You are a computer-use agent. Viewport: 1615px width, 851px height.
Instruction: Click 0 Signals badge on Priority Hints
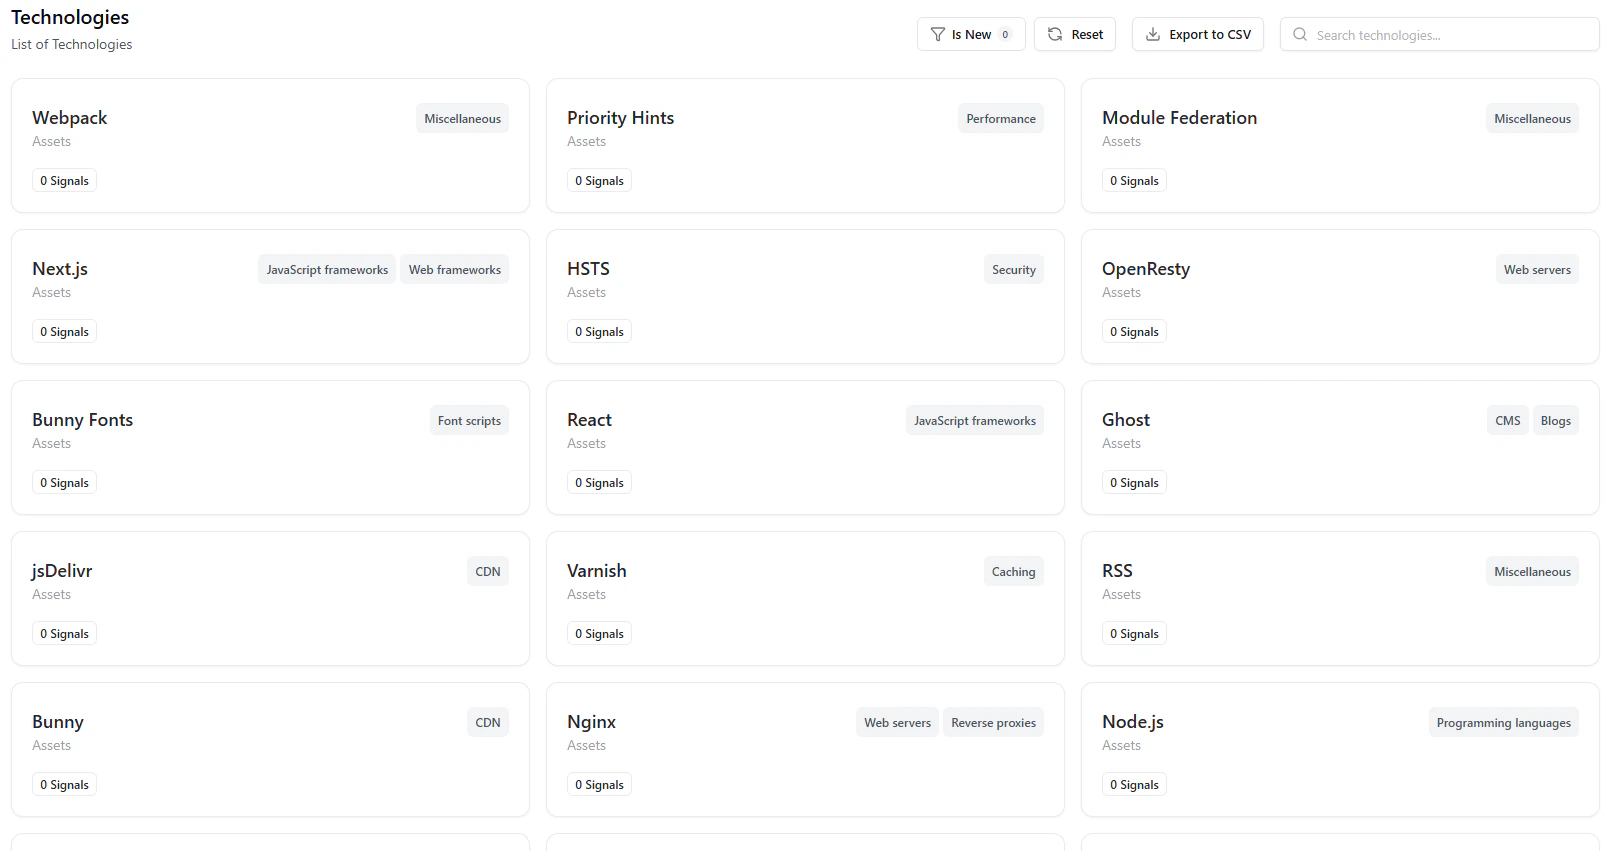[x=599, y=180]
